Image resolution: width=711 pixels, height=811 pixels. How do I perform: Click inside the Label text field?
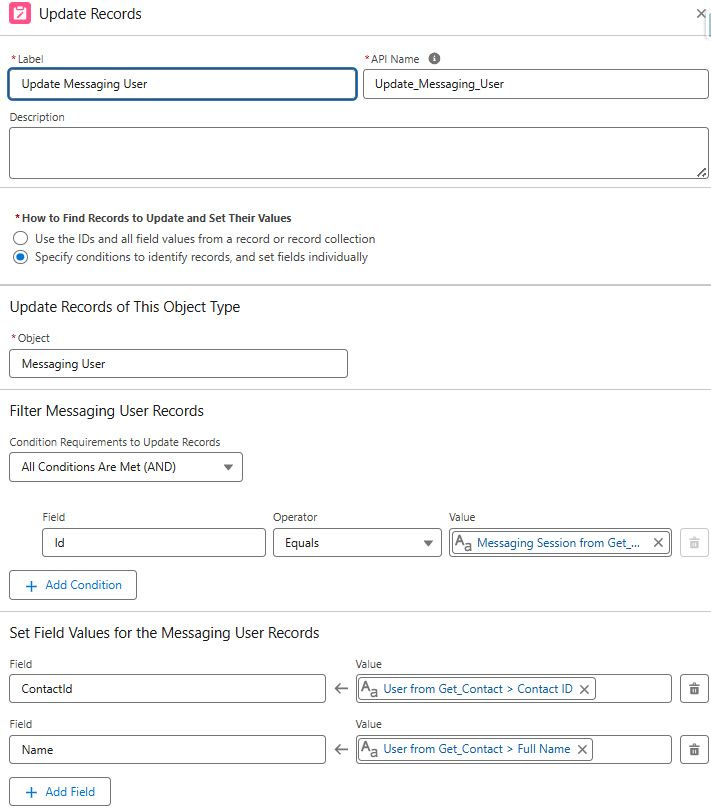tap(182, 83)
